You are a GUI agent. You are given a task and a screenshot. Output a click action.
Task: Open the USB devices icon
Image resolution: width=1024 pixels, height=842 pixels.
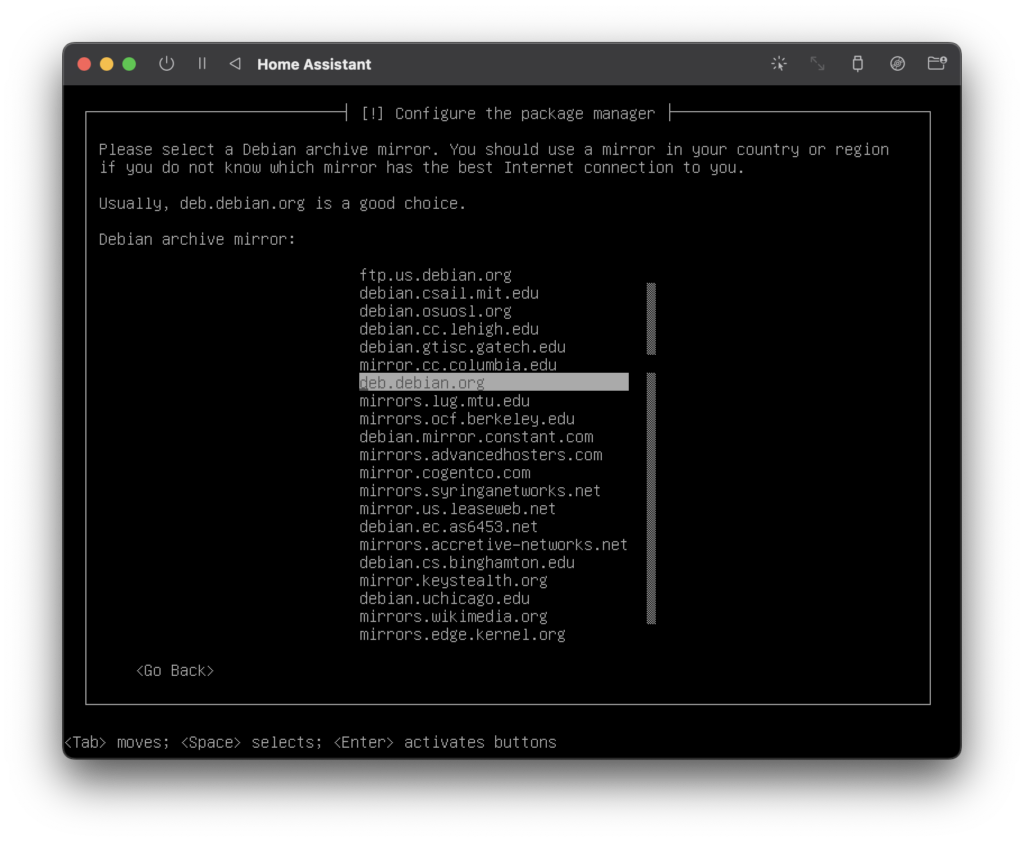tap(857, 63)
